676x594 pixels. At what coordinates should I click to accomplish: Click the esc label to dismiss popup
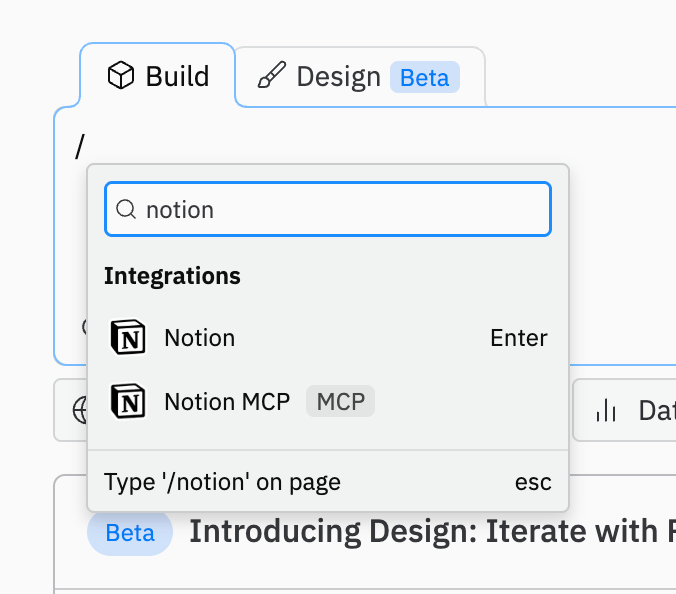tap(533, 482)
